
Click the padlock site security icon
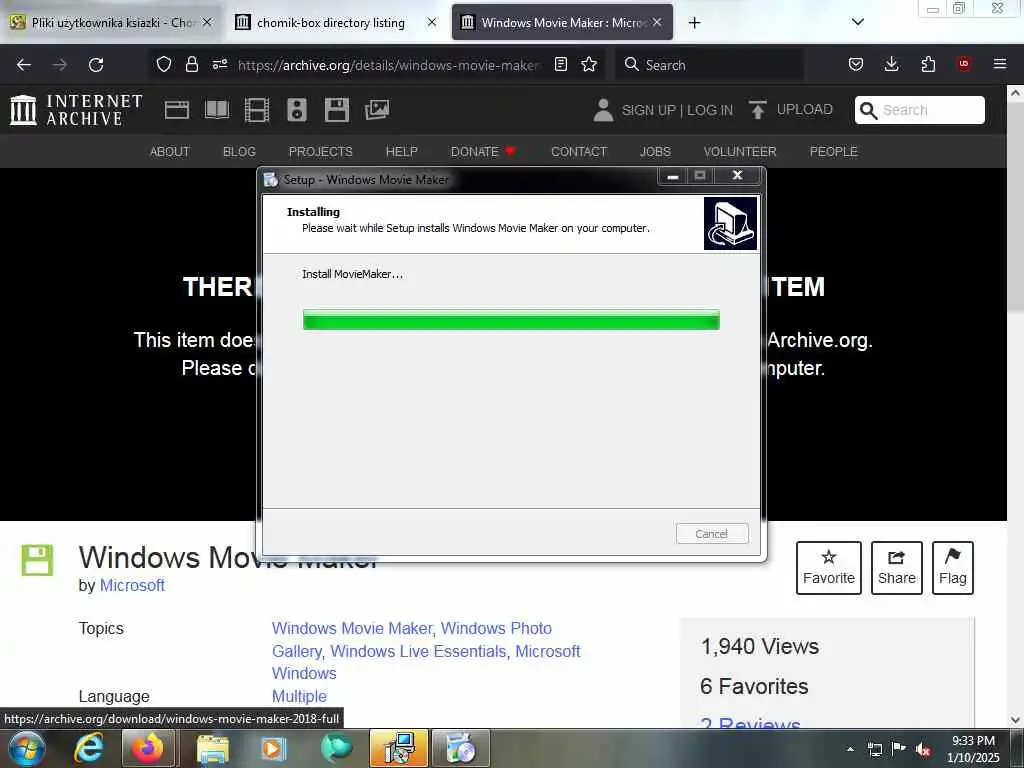(191, 64)
